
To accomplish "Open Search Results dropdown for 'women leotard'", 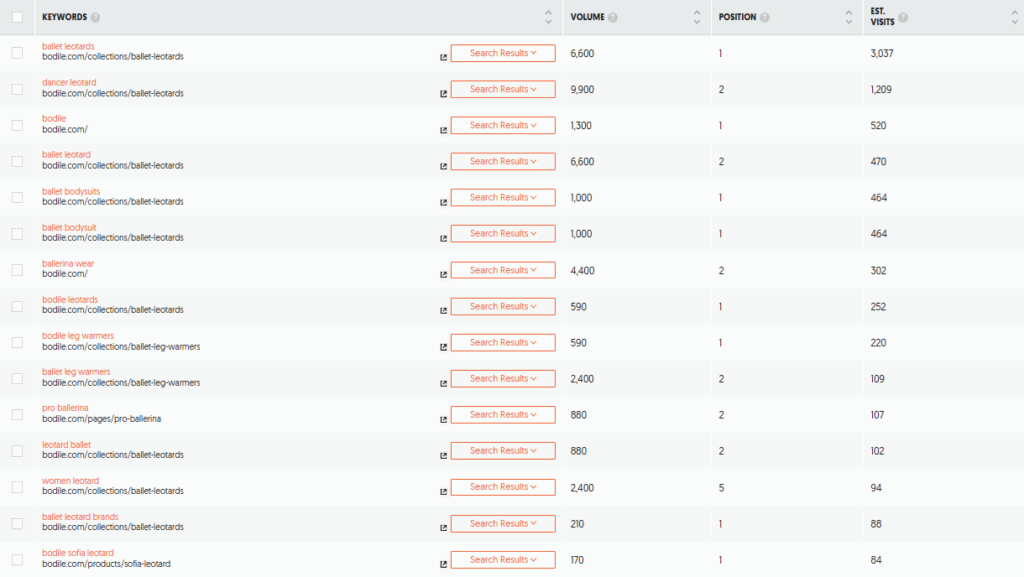I will pyautogui.click(x=503, y=487).
